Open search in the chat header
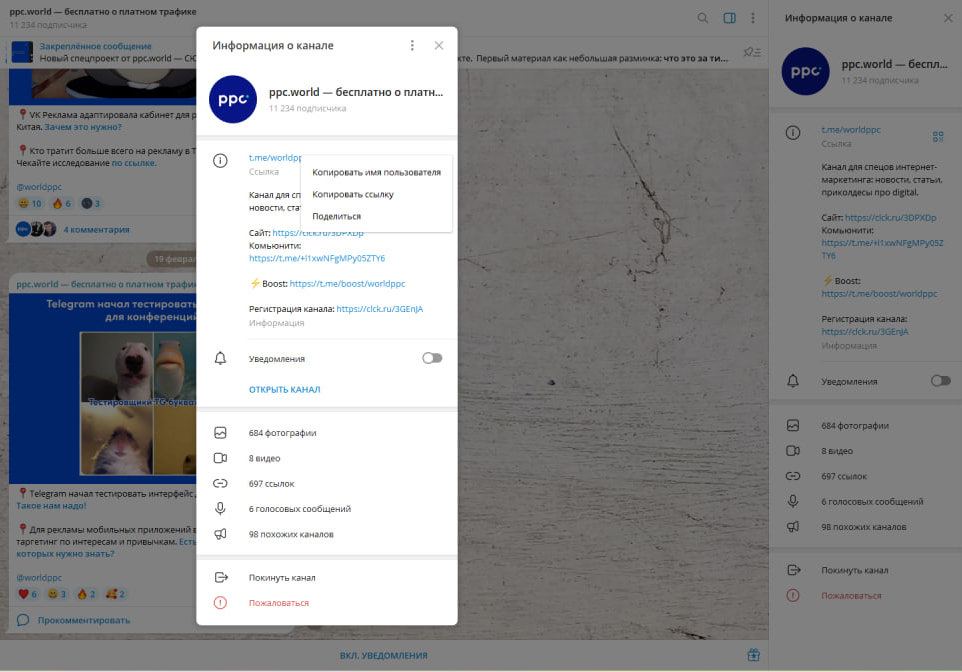The height and width of the screenshot is (672, 962). [x=703, y=18]
